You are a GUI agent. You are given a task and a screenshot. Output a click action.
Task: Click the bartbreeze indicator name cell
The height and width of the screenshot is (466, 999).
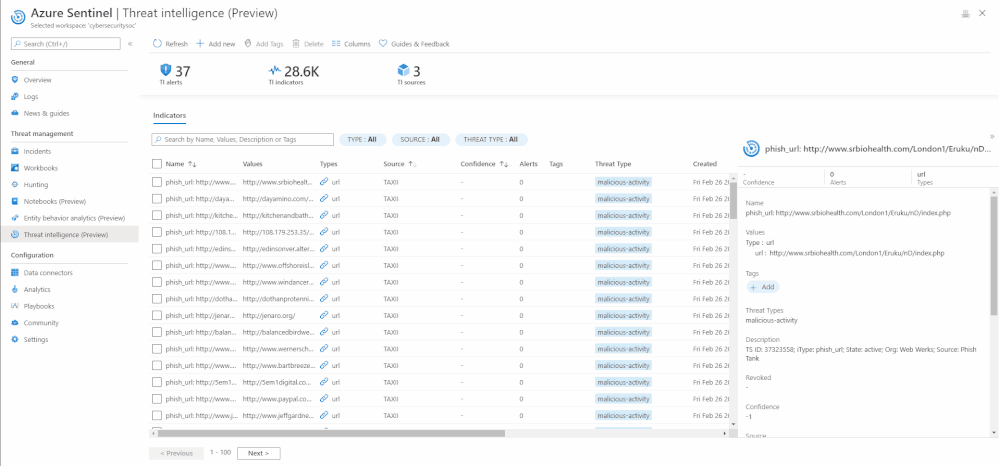coord(201,365)
